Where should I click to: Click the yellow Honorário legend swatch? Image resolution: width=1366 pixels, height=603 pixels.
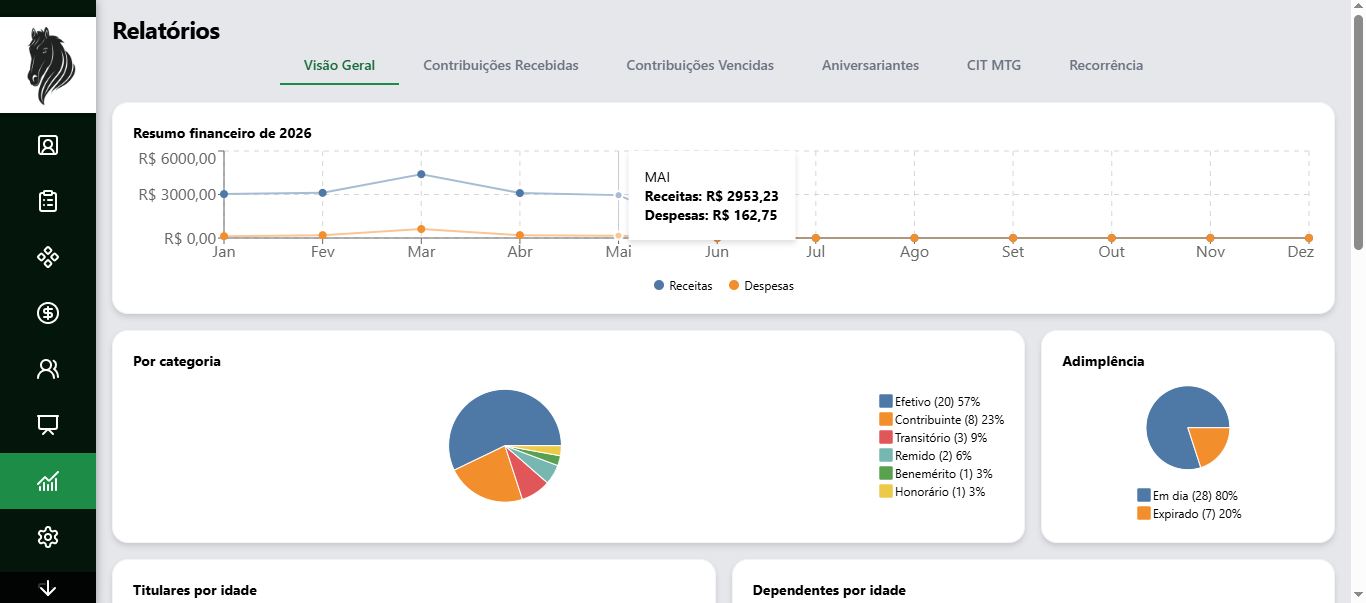(x=886, y=491)
